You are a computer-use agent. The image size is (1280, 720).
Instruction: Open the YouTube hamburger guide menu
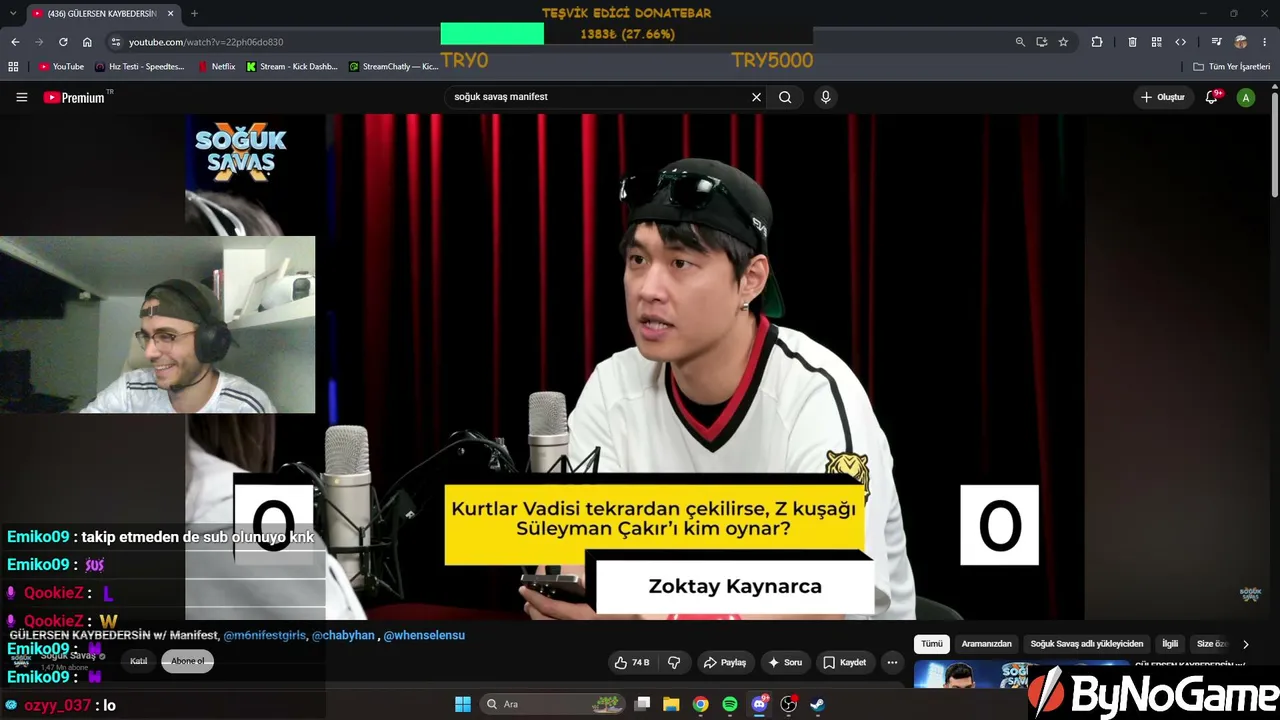[x=22, y=97]
